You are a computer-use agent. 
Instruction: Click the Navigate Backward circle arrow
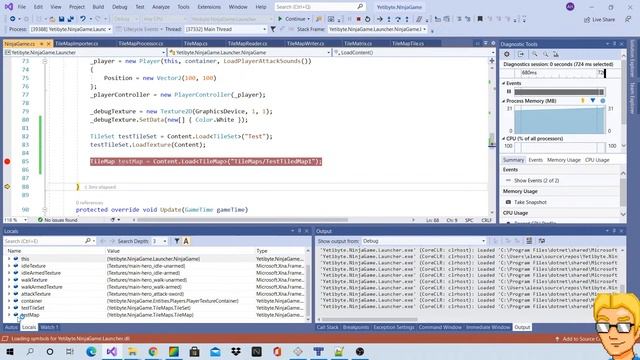[x=13, y=19]
